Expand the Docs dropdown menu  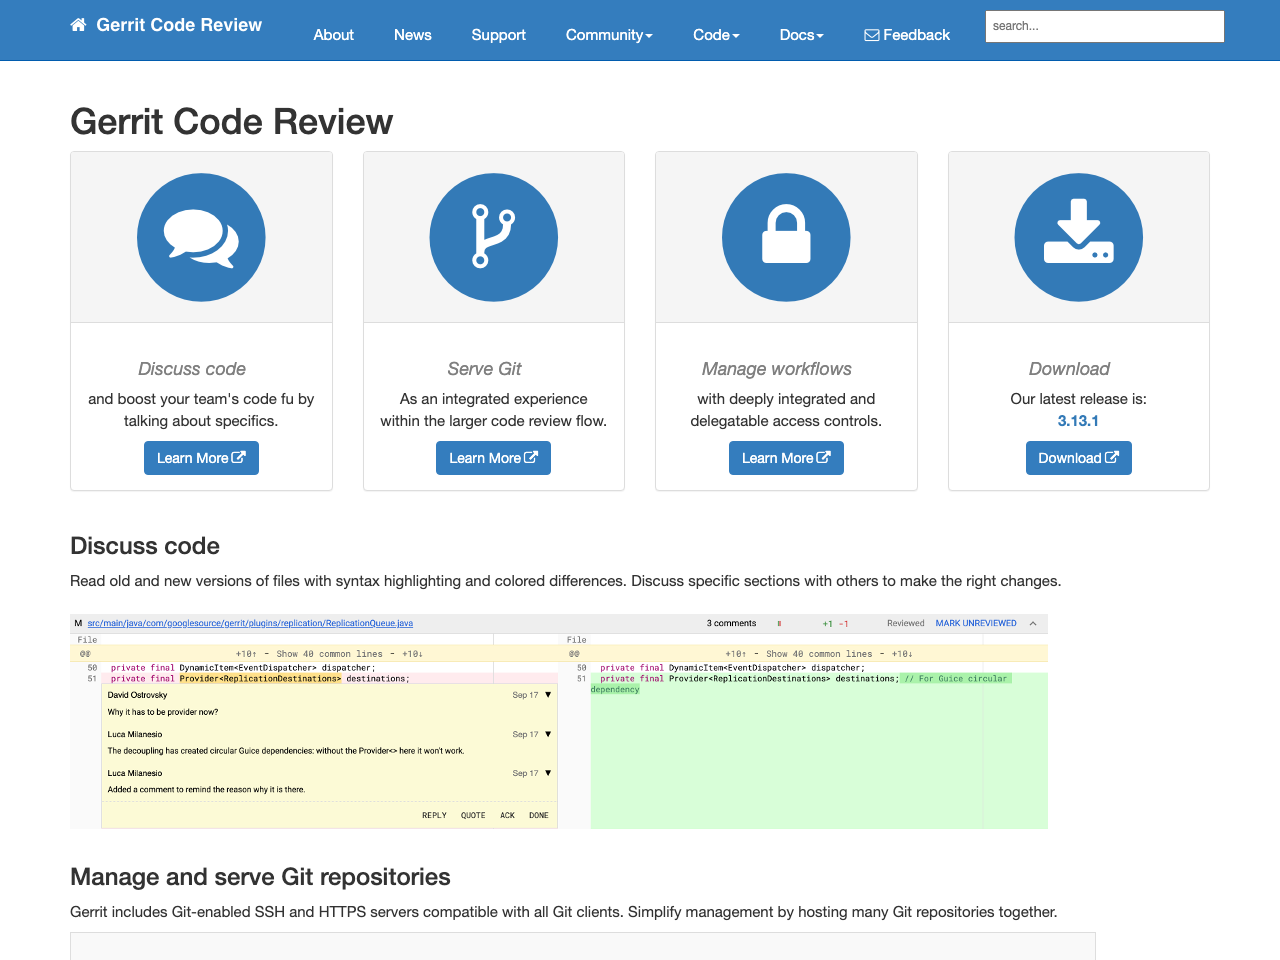pyautogui.click(x=801, y=35)
